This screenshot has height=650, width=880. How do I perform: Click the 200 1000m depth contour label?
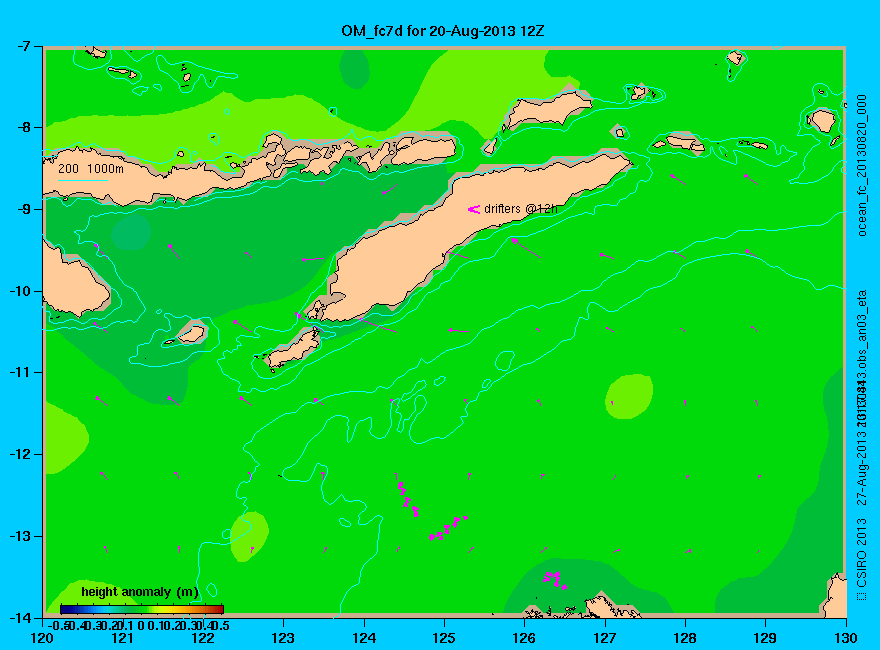[x=91, y=169]
